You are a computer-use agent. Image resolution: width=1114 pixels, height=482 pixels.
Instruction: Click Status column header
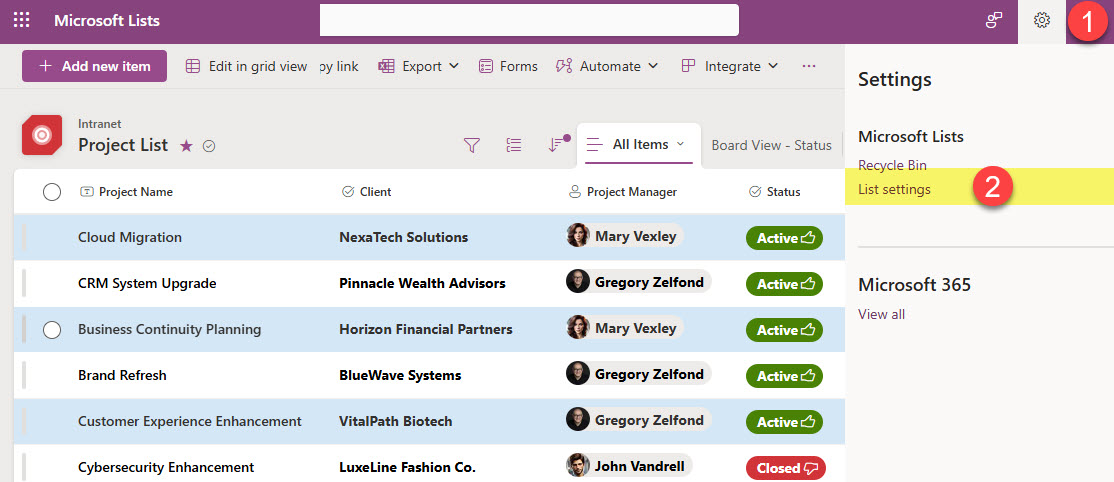[x=784, y=192]
